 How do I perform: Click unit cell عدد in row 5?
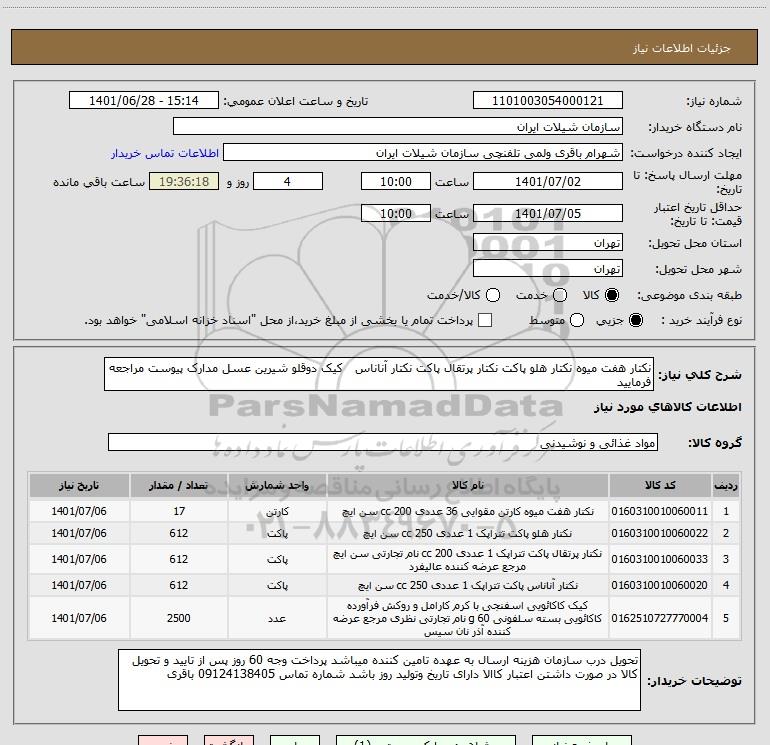coord(277,618)
